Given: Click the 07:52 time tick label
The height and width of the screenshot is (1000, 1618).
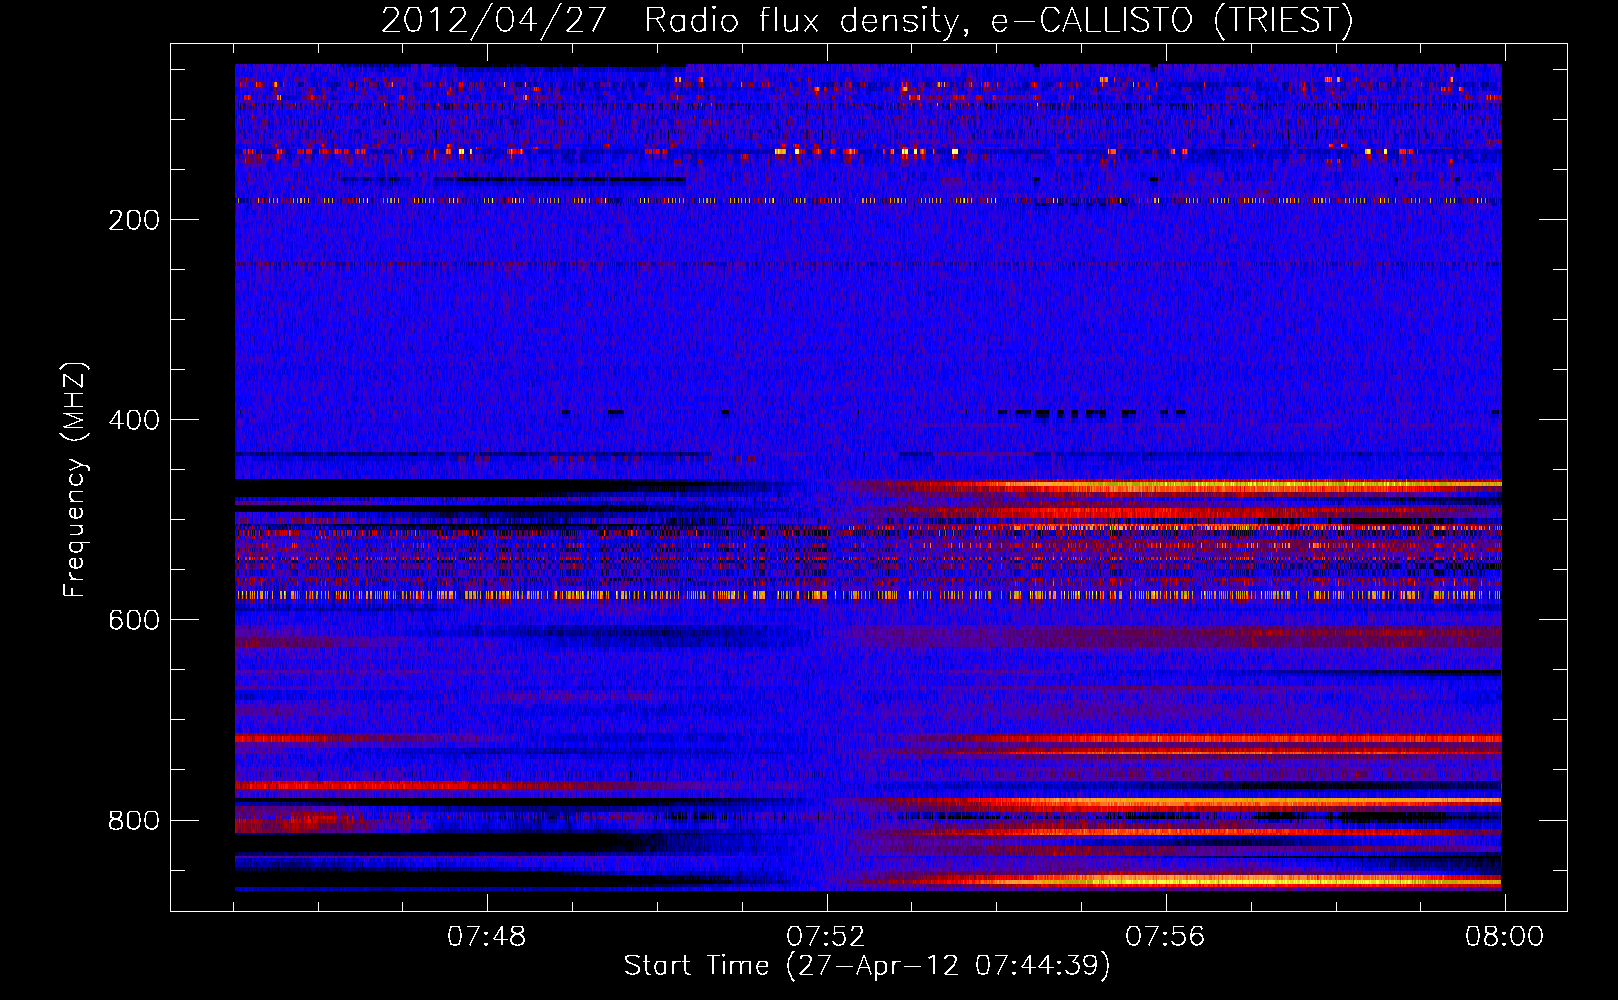Looking at the screenshot, I should pos(825,937).
